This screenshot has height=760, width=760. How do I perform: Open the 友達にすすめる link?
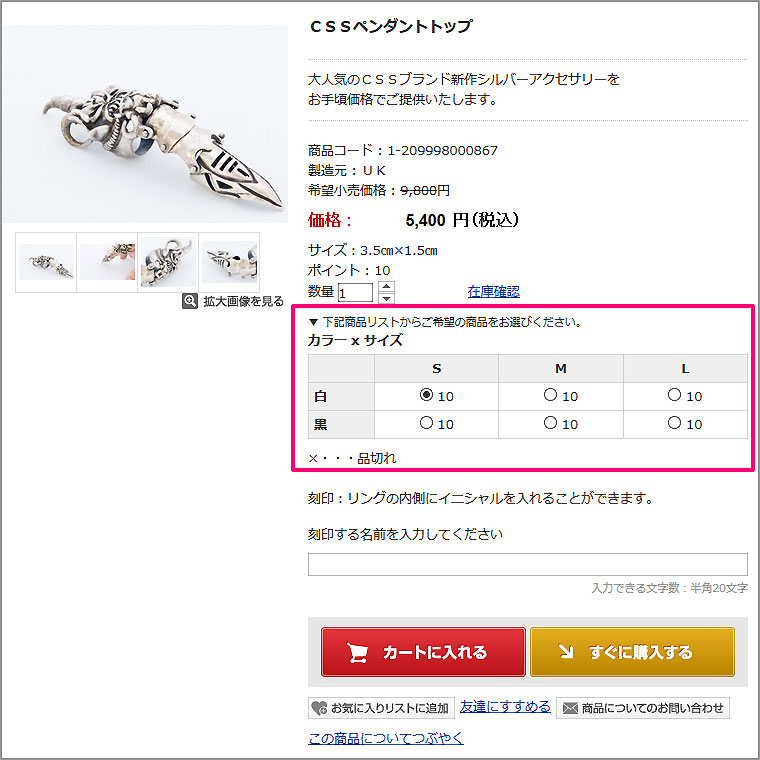coord(505,707)
